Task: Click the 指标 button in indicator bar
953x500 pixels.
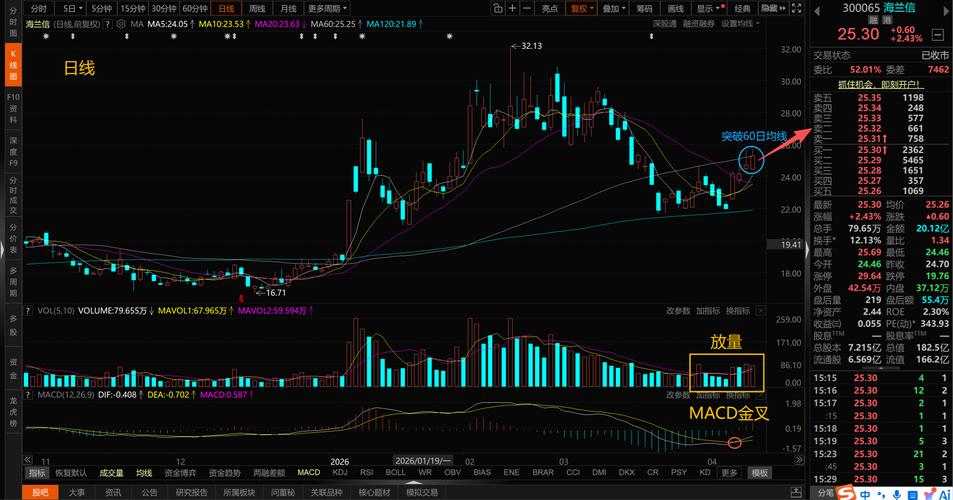Action: click(37, 473)
